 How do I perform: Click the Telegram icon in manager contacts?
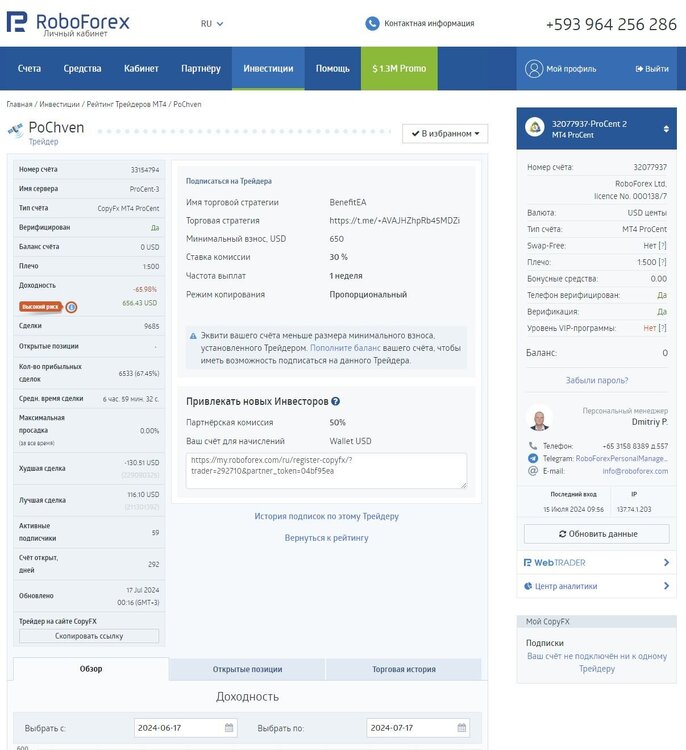pyautogui.click(x=532, y=458)
